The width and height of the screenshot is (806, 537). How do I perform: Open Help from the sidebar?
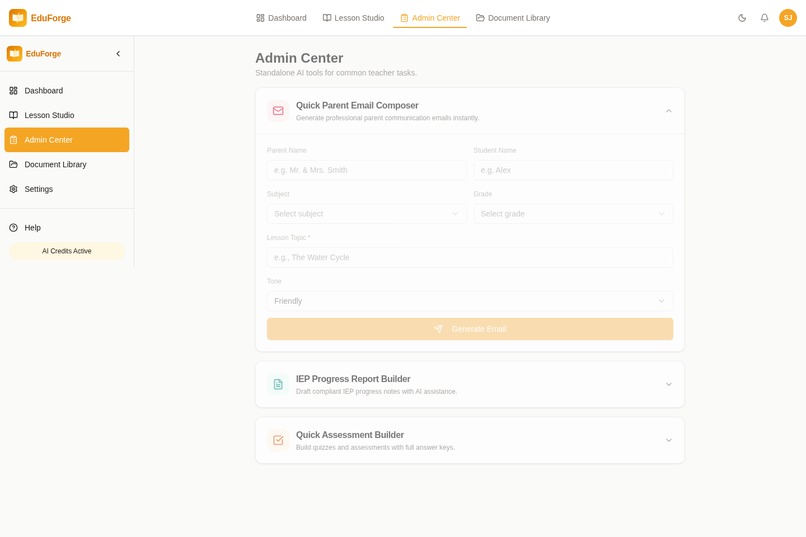67,228
